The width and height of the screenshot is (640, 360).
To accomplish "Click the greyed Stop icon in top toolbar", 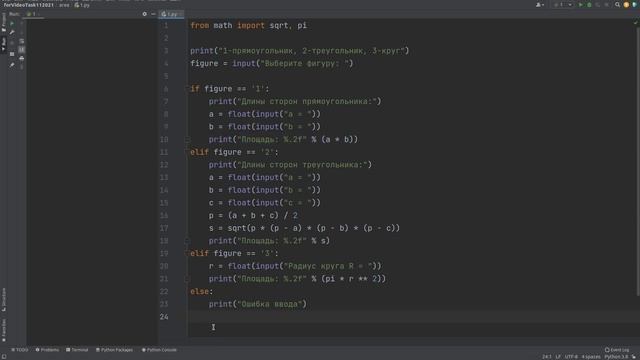I will tap(607, 5).
